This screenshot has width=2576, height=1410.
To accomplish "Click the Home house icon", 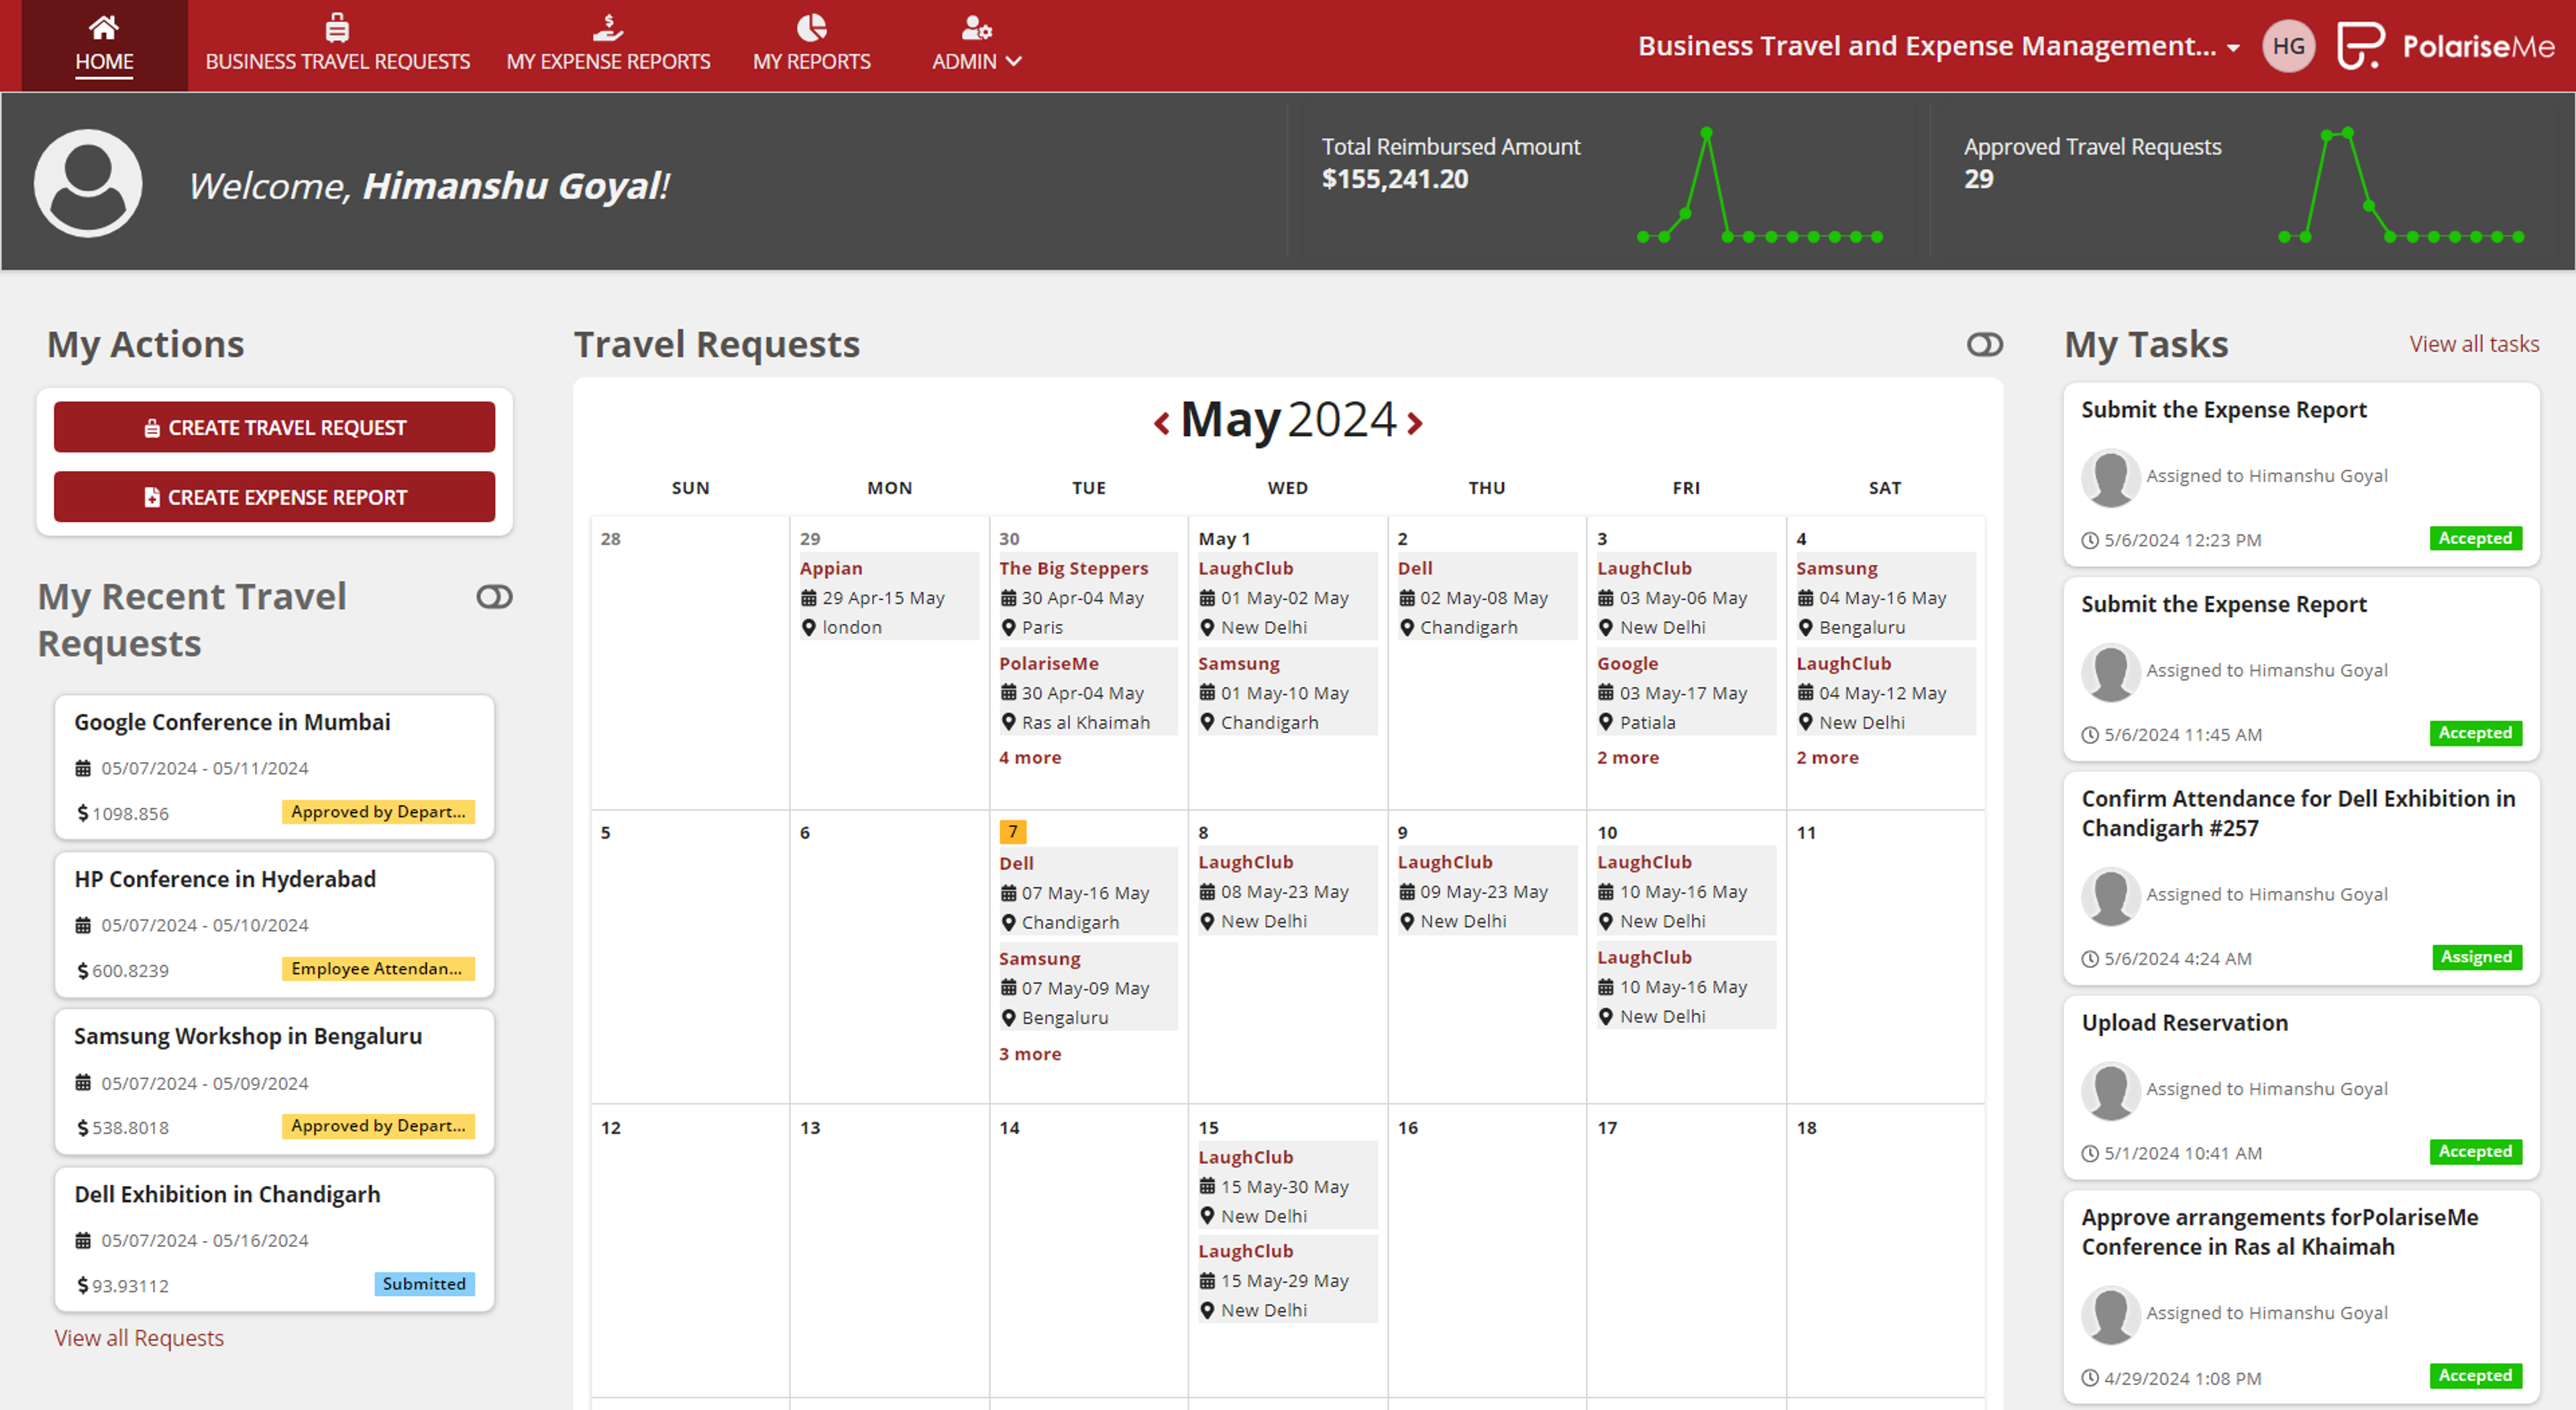I will point(104,27).
